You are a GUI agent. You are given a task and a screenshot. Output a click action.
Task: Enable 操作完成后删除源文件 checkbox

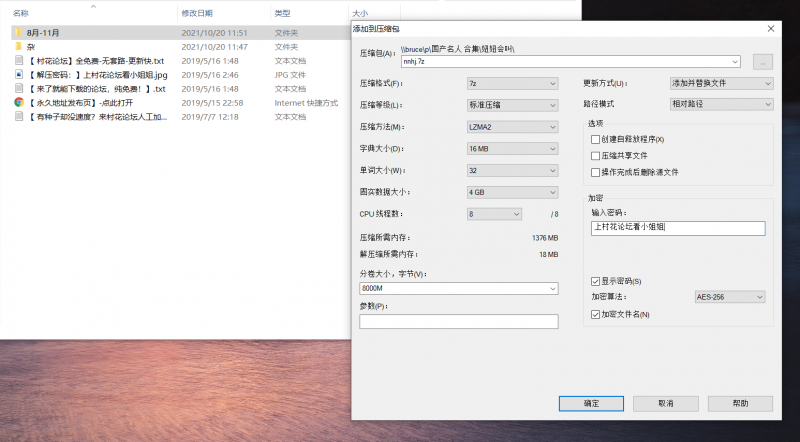point(596,172)
